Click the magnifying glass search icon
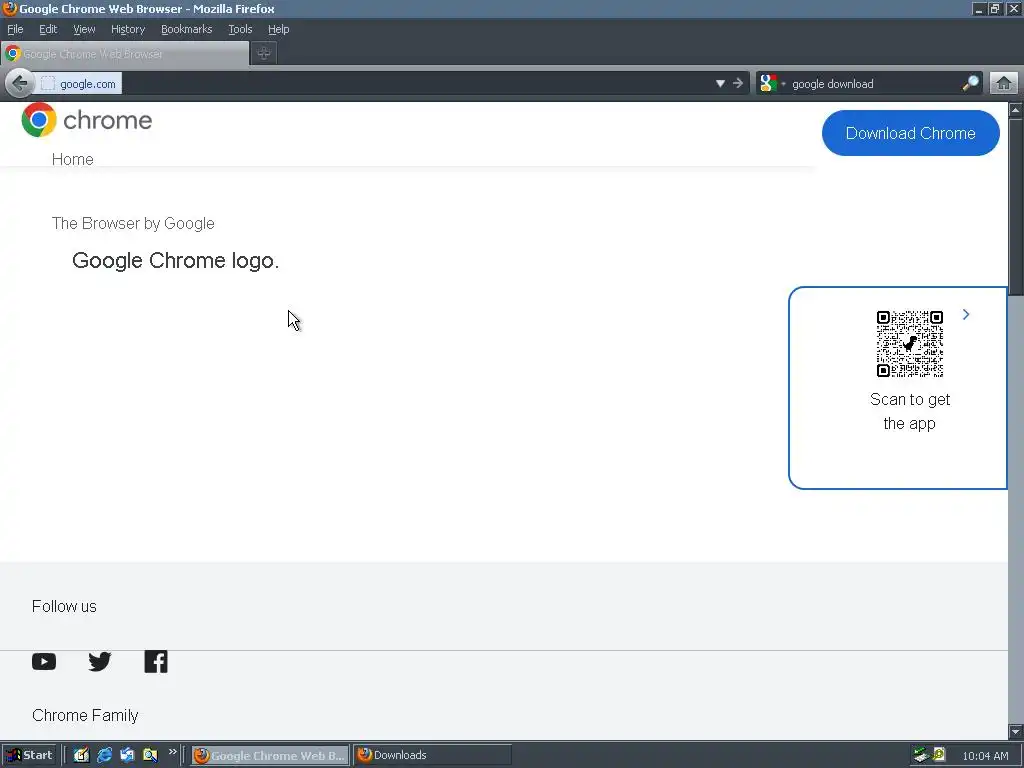 pos(971,83)
